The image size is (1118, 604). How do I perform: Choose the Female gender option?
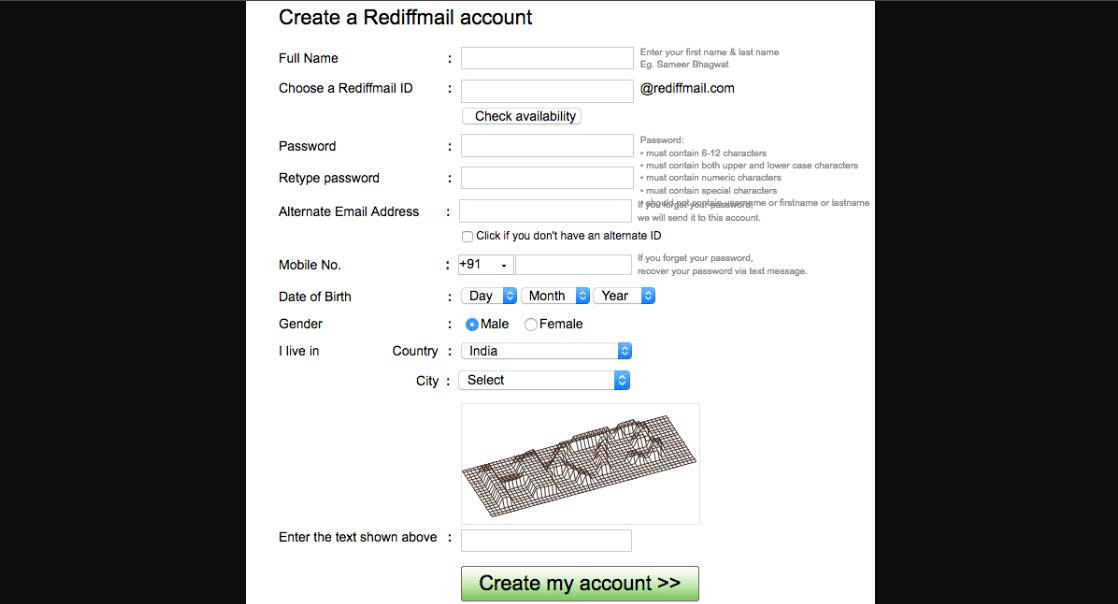pyautogui.click(x=530, y=324)
